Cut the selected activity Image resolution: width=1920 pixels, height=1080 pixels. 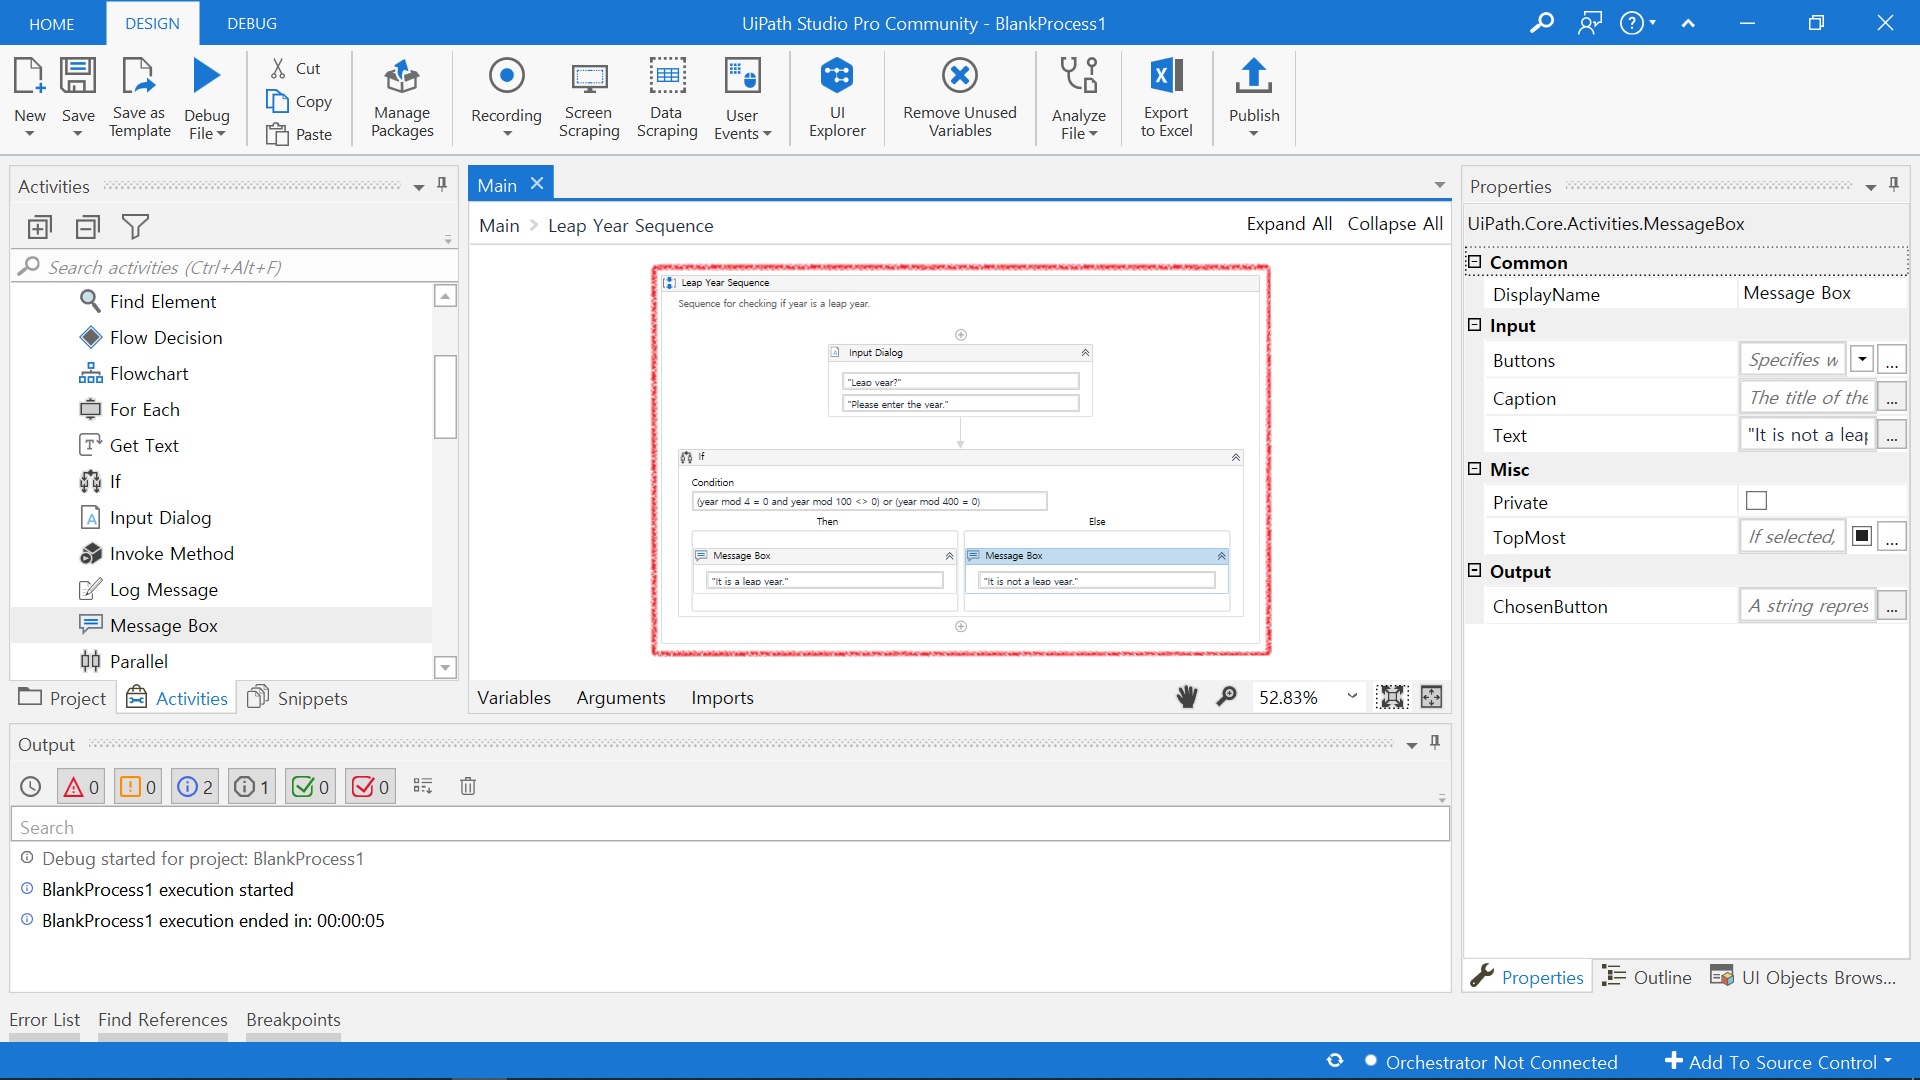coord(295,68)
